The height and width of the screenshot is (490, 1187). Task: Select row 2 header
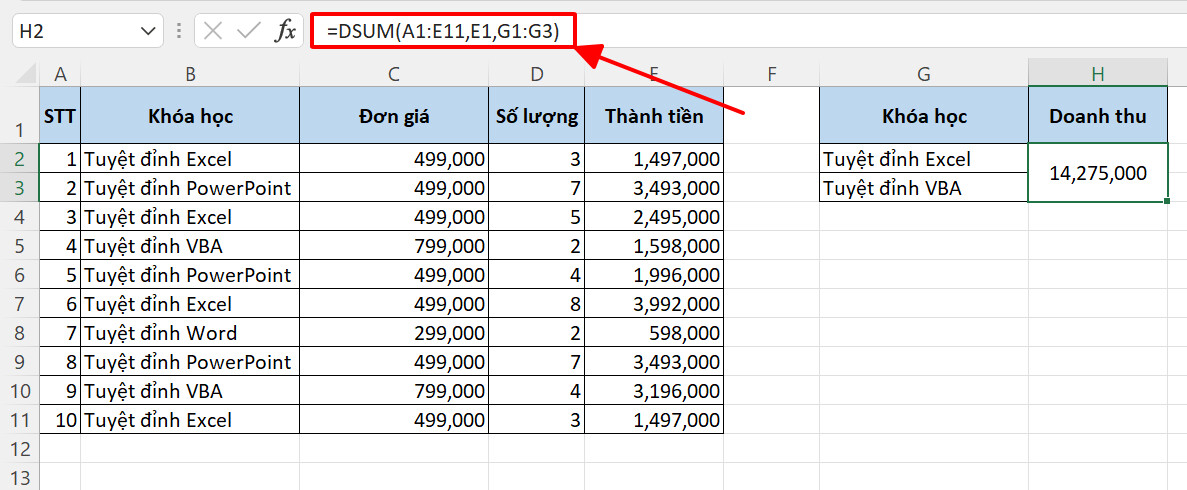[20, 159]
